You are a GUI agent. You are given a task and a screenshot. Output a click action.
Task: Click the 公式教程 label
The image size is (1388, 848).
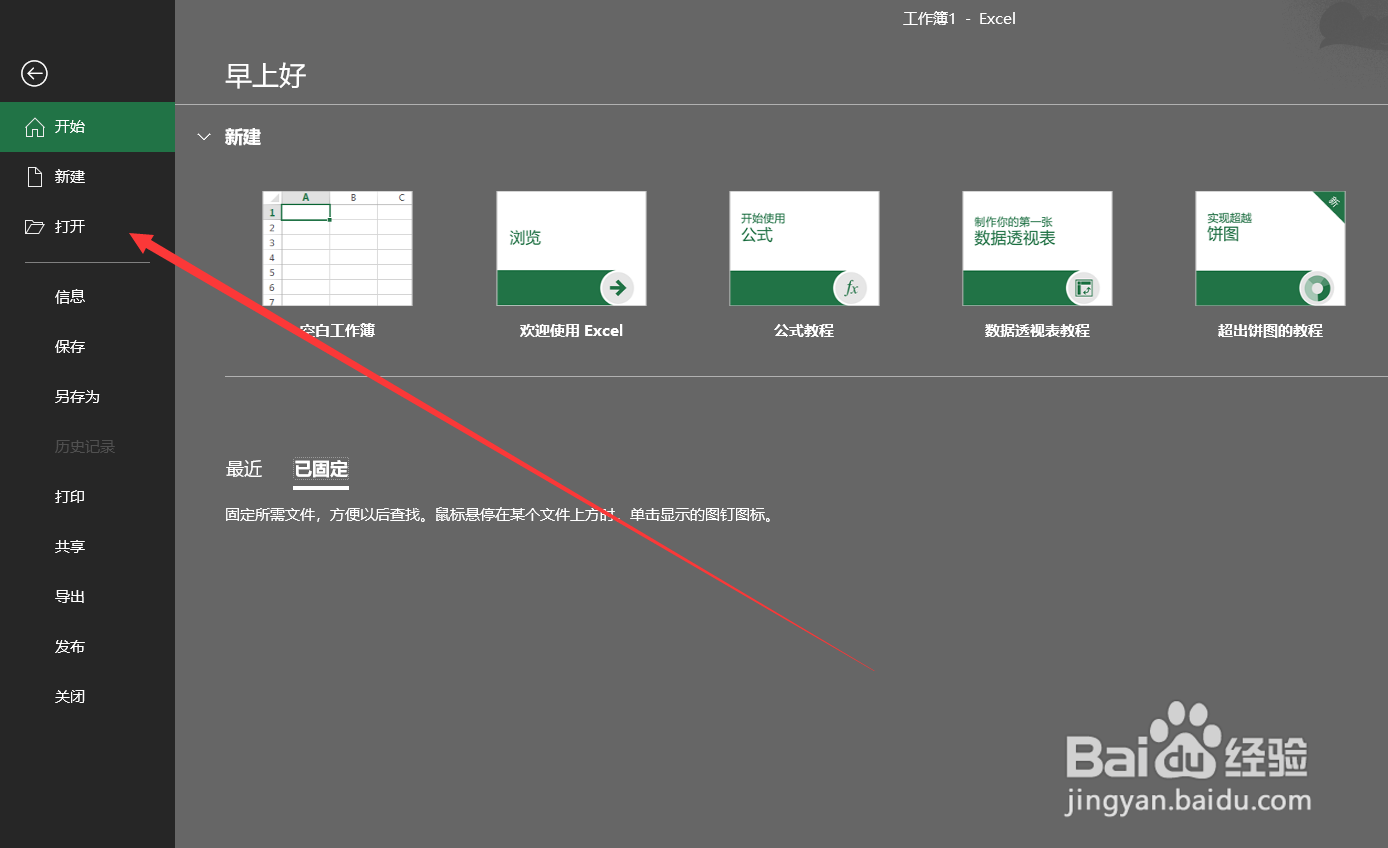click(x=804, y=330)
